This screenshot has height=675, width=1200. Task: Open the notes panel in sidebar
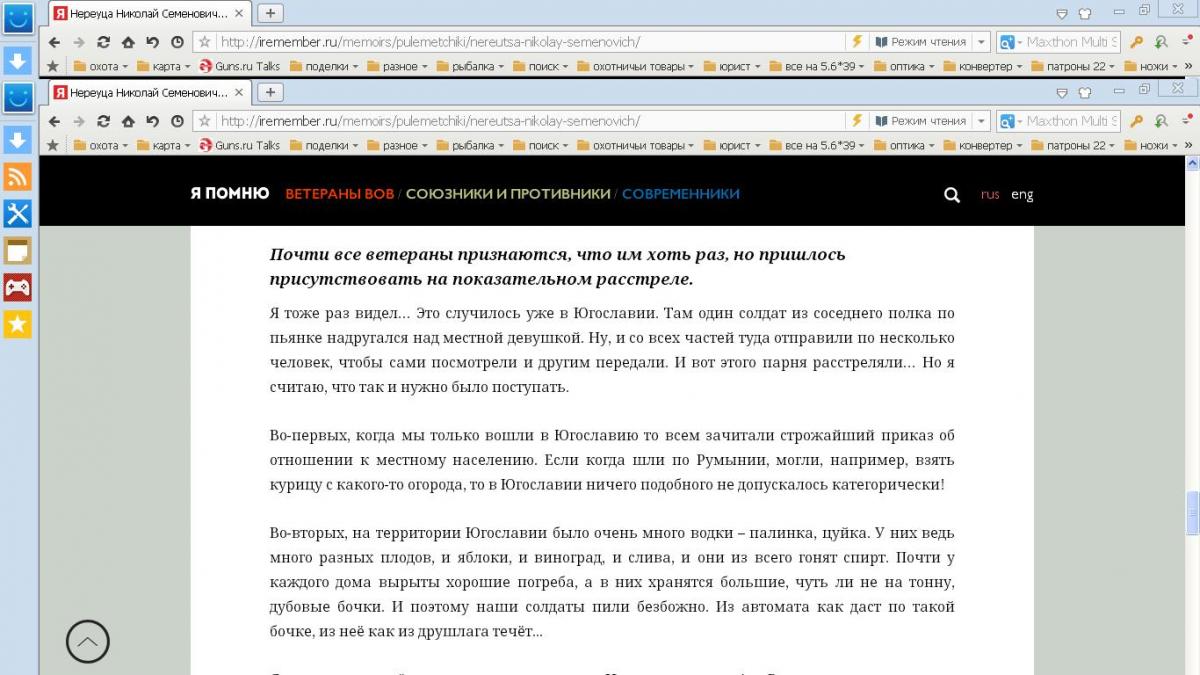pos(18,251)
